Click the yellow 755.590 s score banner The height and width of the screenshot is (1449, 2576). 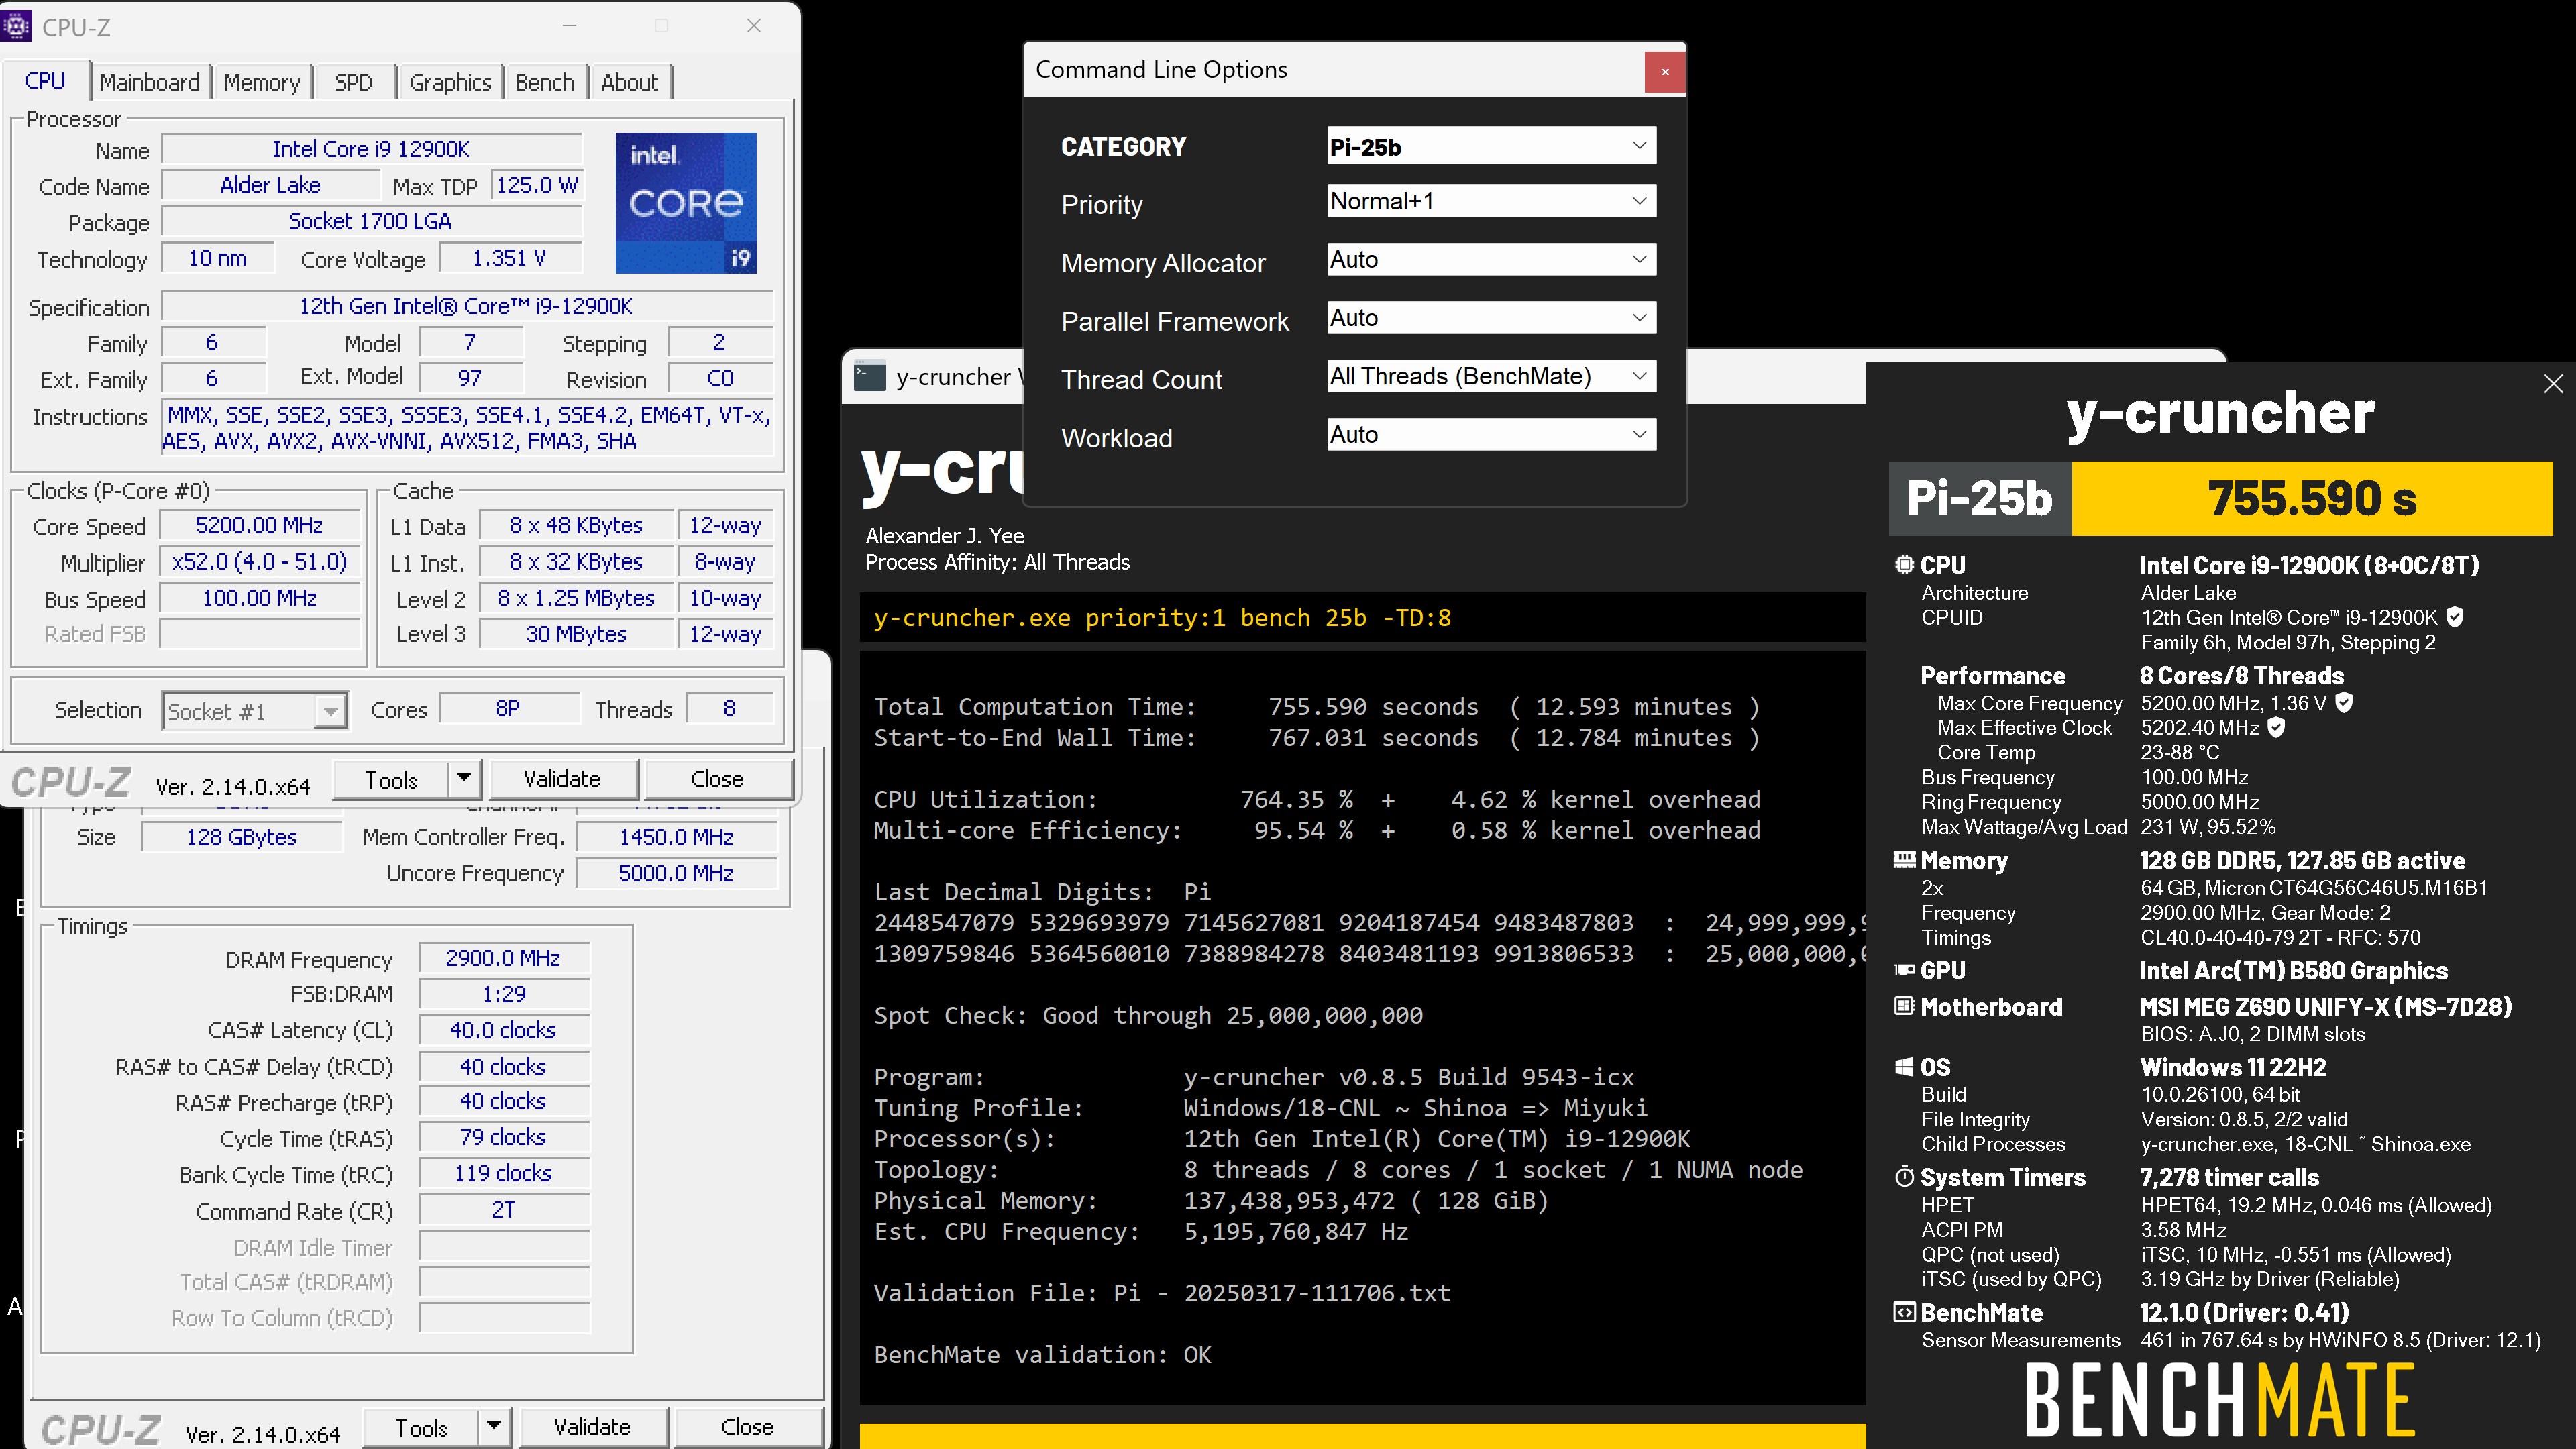[x=2312, y=498]
